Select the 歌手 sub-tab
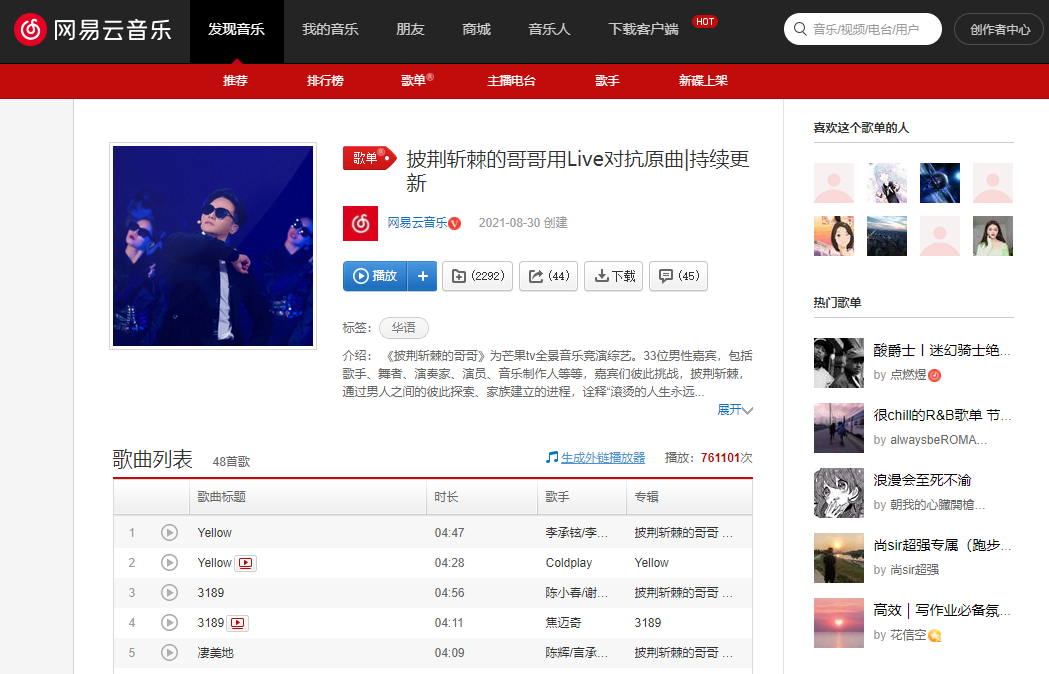Viewport: 1049px width, 674px height. click(607, 81)
